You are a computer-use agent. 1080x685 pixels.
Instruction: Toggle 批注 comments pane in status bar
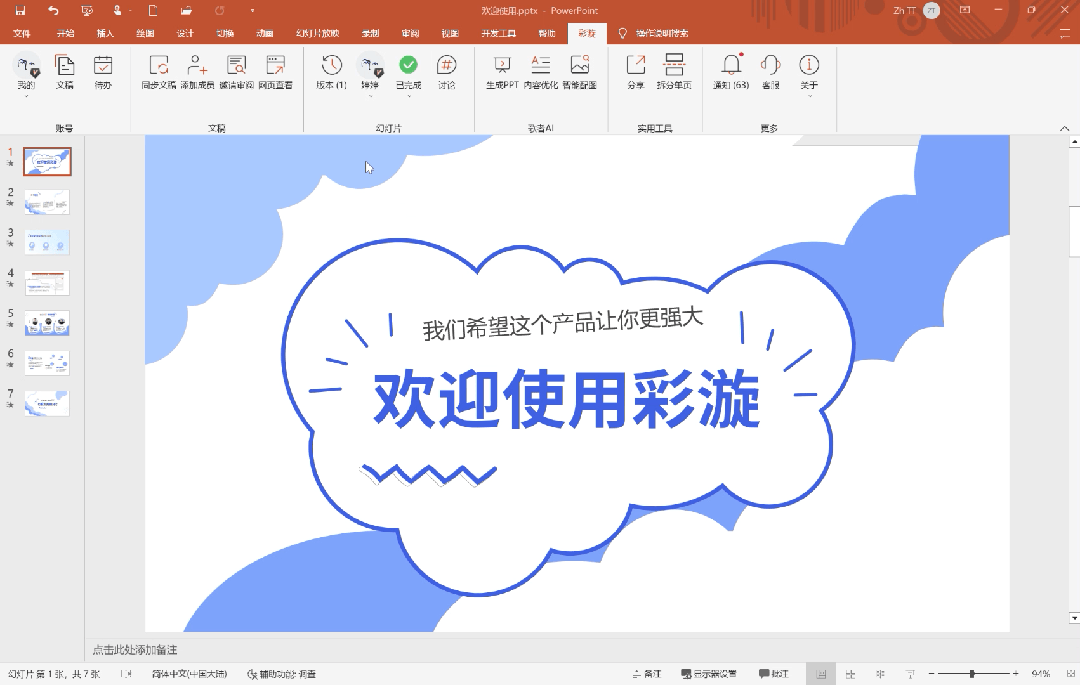click(773, 673)
